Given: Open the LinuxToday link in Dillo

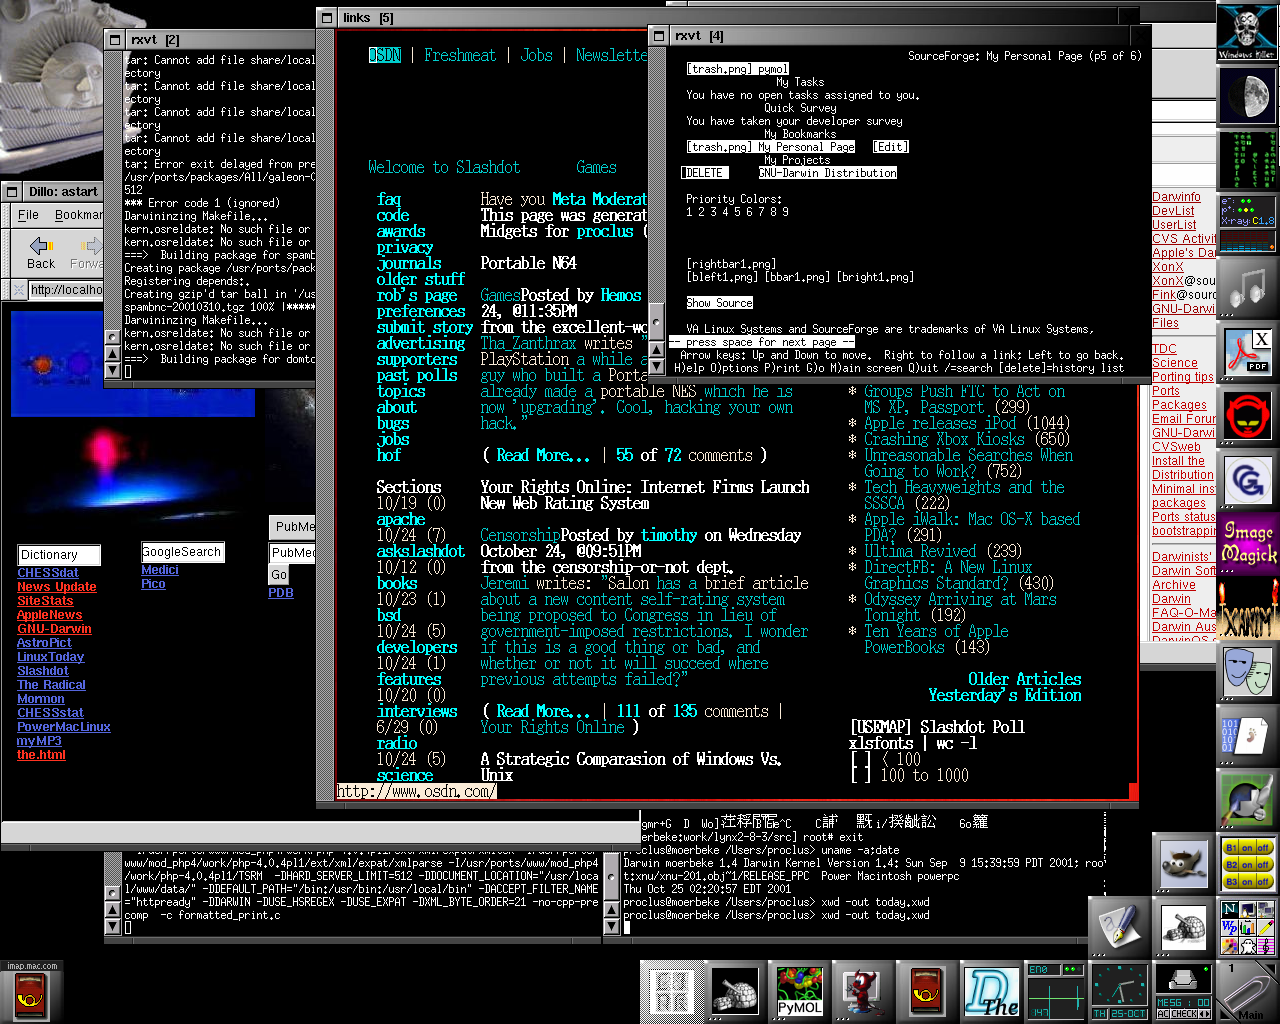Looking at the screenshot, I should (x=50, y=657).
